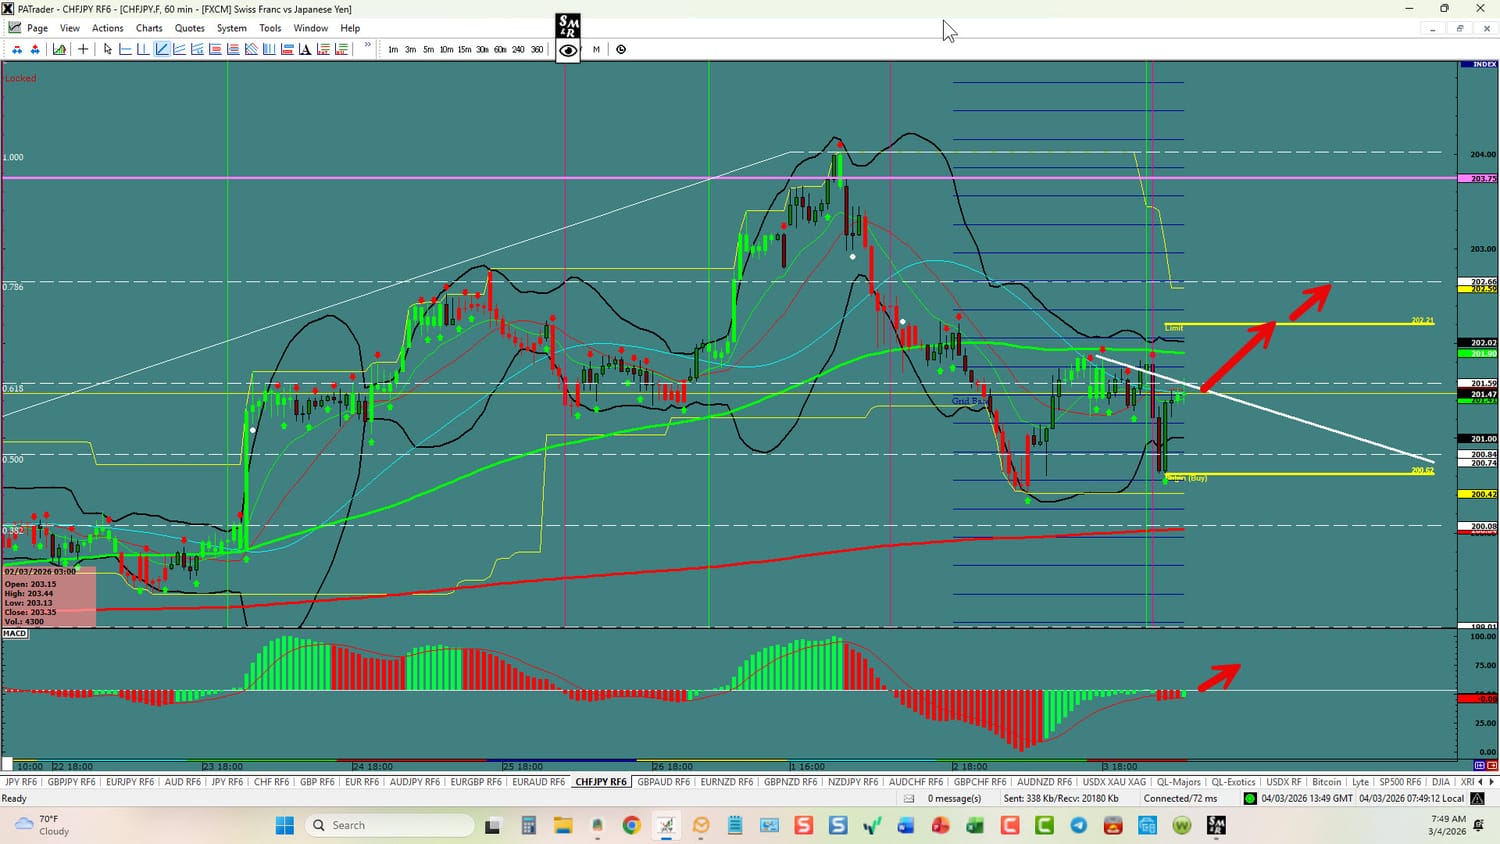Click the MACD indicator label
This screenshot has width=1500, height=844.
pyautogui.click(x=15, y=634)
